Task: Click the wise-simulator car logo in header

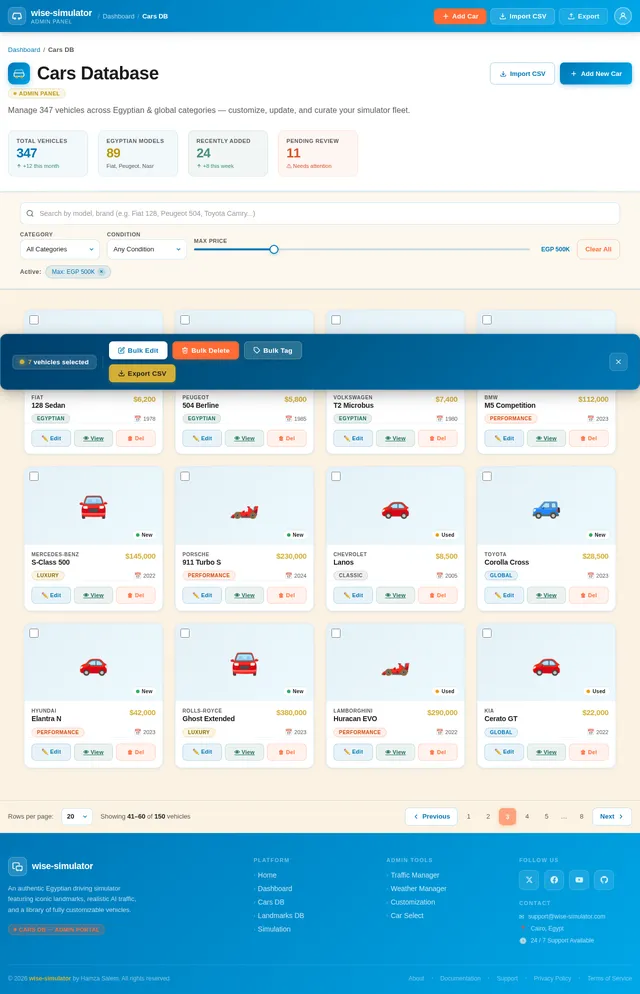Action: pyautogui.click(x=17, y=16)
